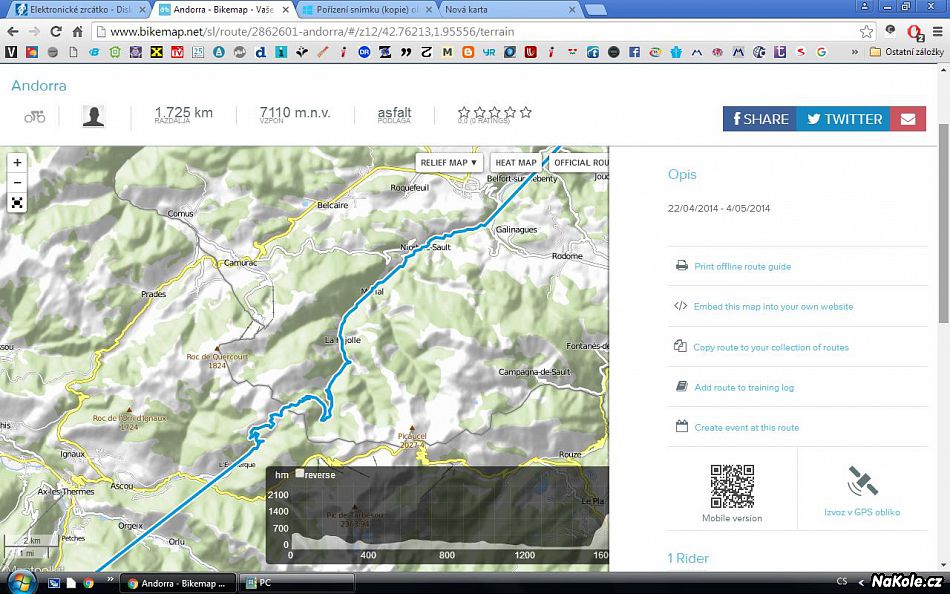This screenshot has width=950, height=594.
Task: Enable the HEAT MAP layer
Action: 516,162
